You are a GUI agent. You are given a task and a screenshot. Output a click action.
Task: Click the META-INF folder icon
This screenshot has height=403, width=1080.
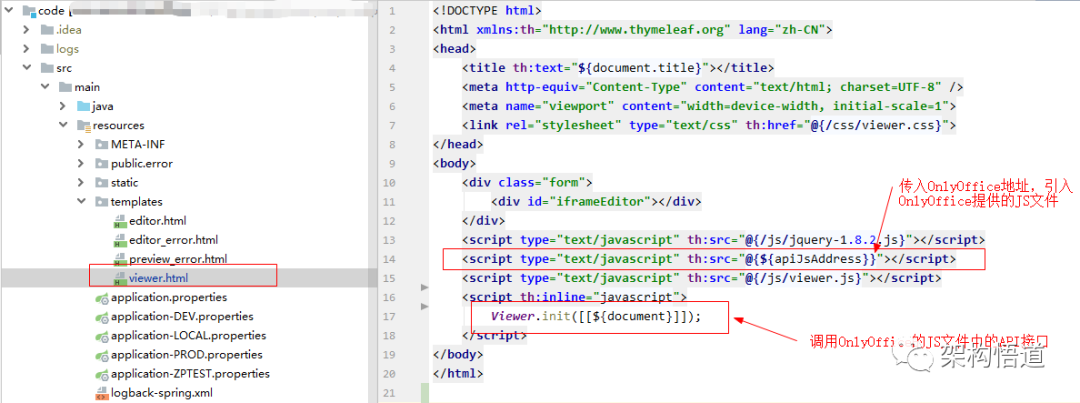tap(101, 144)
